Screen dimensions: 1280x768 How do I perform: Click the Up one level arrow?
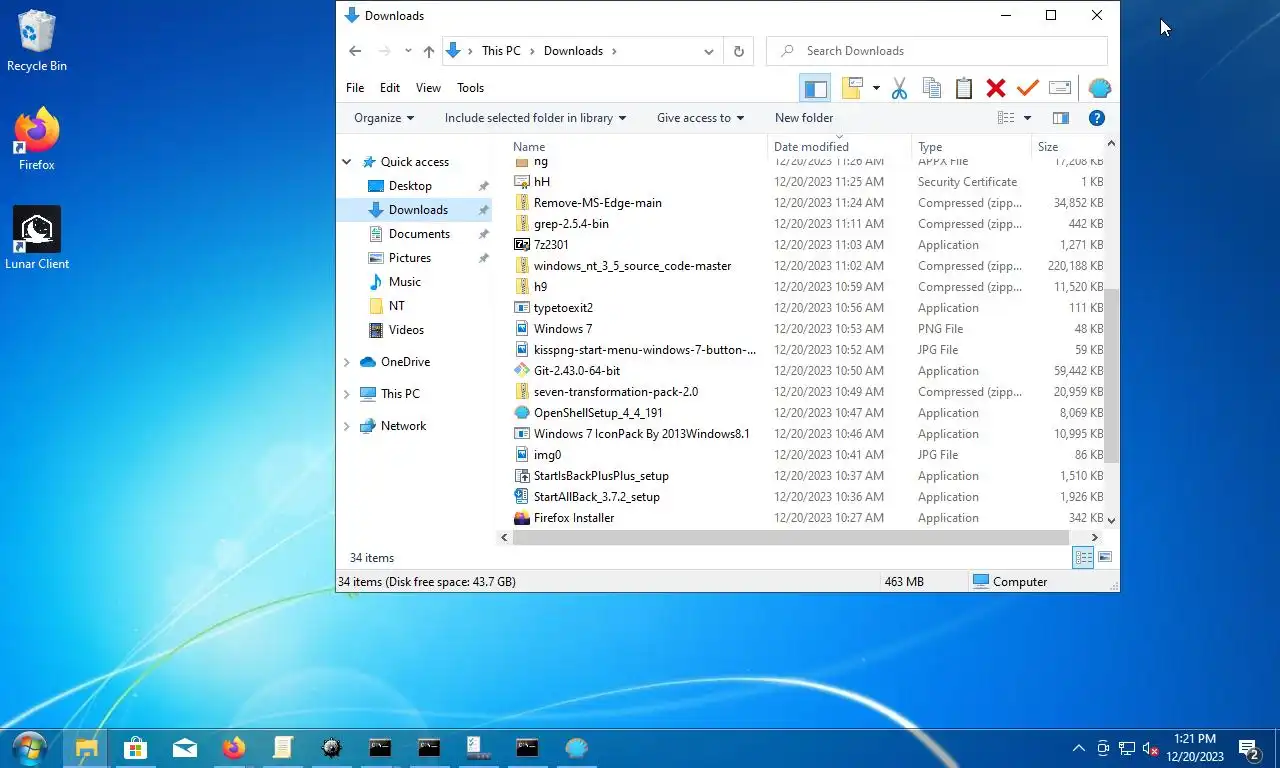click(429, 51)
